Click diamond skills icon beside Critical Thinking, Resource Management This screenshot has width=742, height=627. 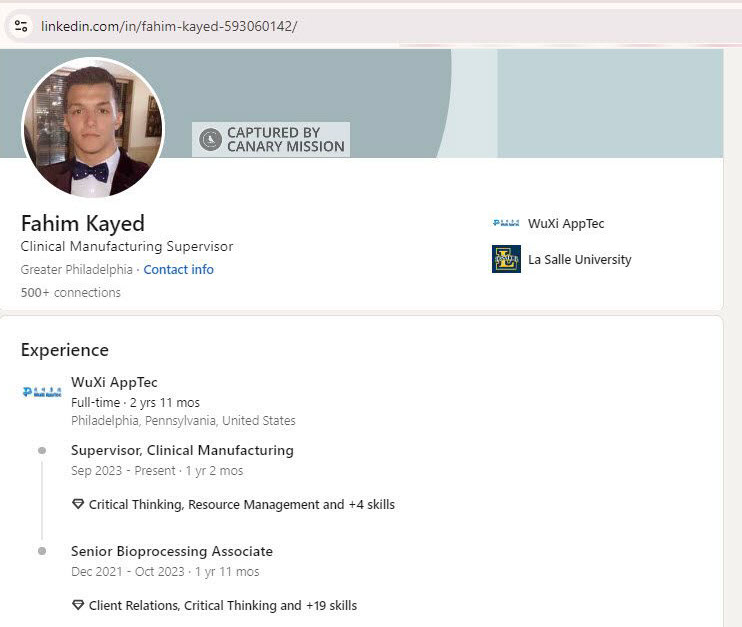[78, 504]
